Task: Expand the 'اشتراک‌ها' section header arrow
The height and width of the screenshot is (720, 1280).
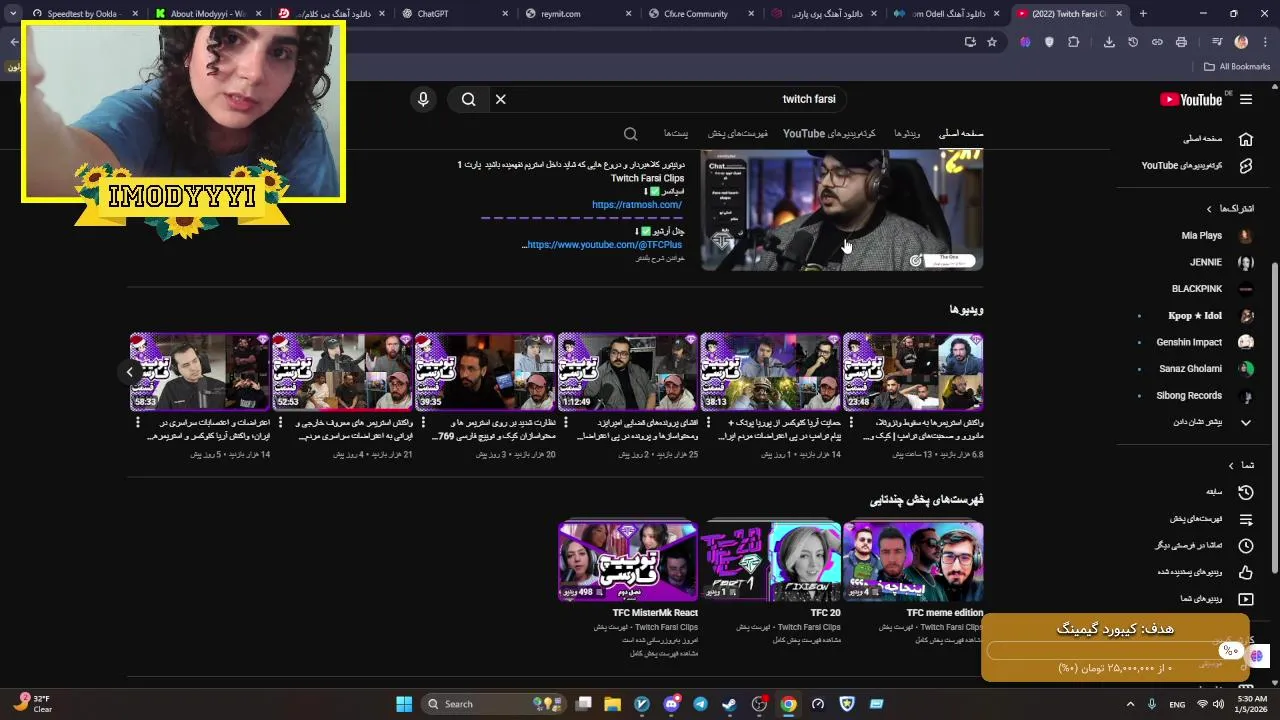Action: coord(1209,209)
